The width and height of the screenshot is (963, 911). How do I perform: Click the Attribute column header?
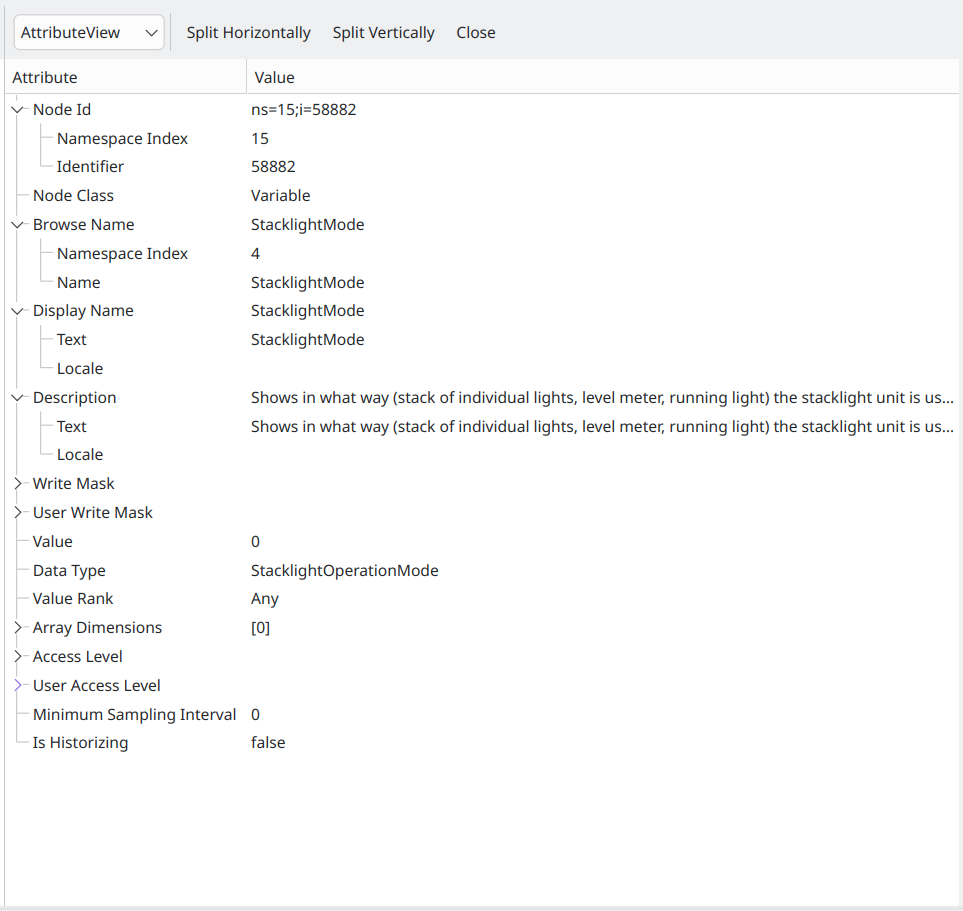coord(125,77)
